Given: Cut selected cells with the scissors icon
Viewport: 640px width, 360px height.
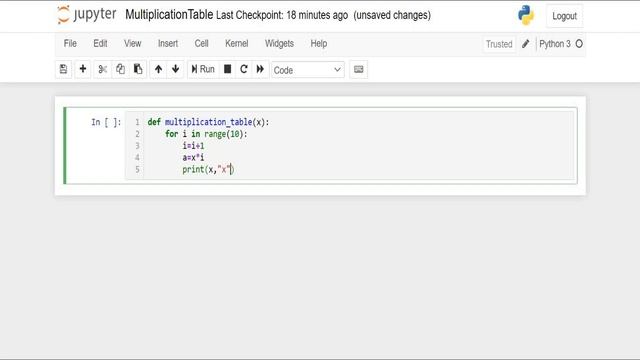Looking at the screenshot, I should [102, 69].
